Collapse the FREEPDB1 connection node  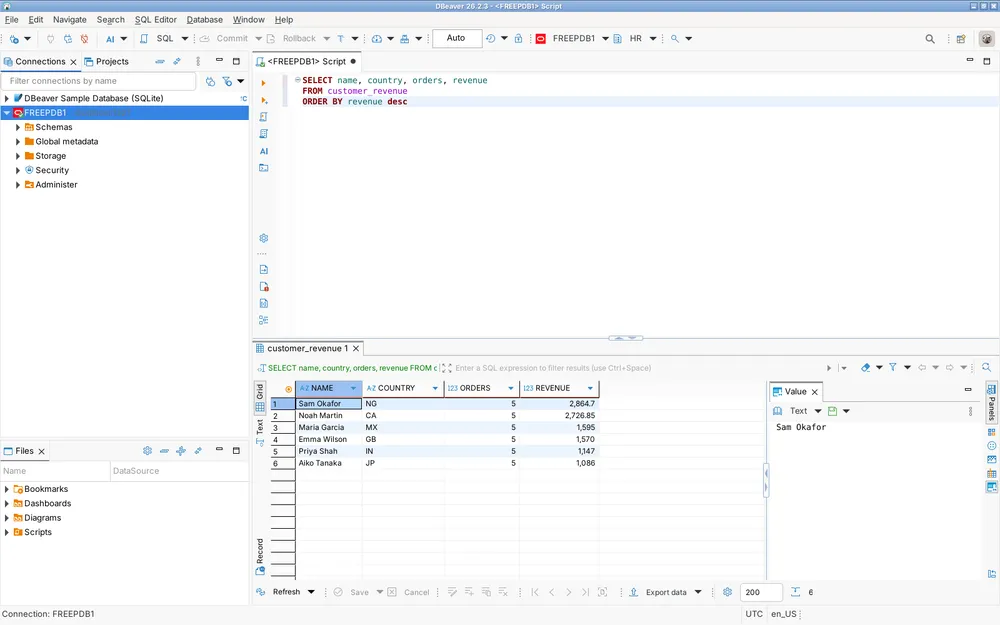[x=6, y=113]
